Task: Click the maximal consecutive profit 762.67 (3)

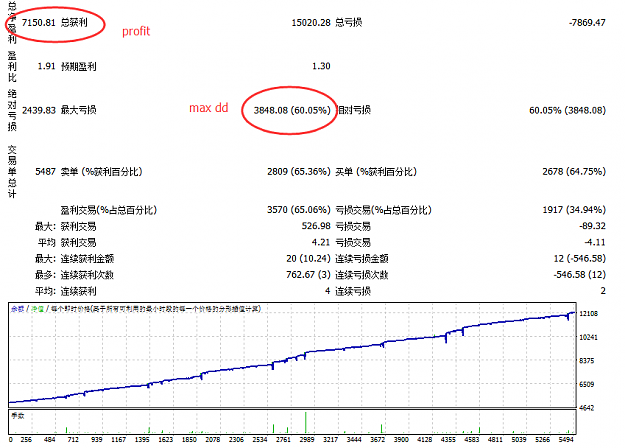Action: pos(308,275)
